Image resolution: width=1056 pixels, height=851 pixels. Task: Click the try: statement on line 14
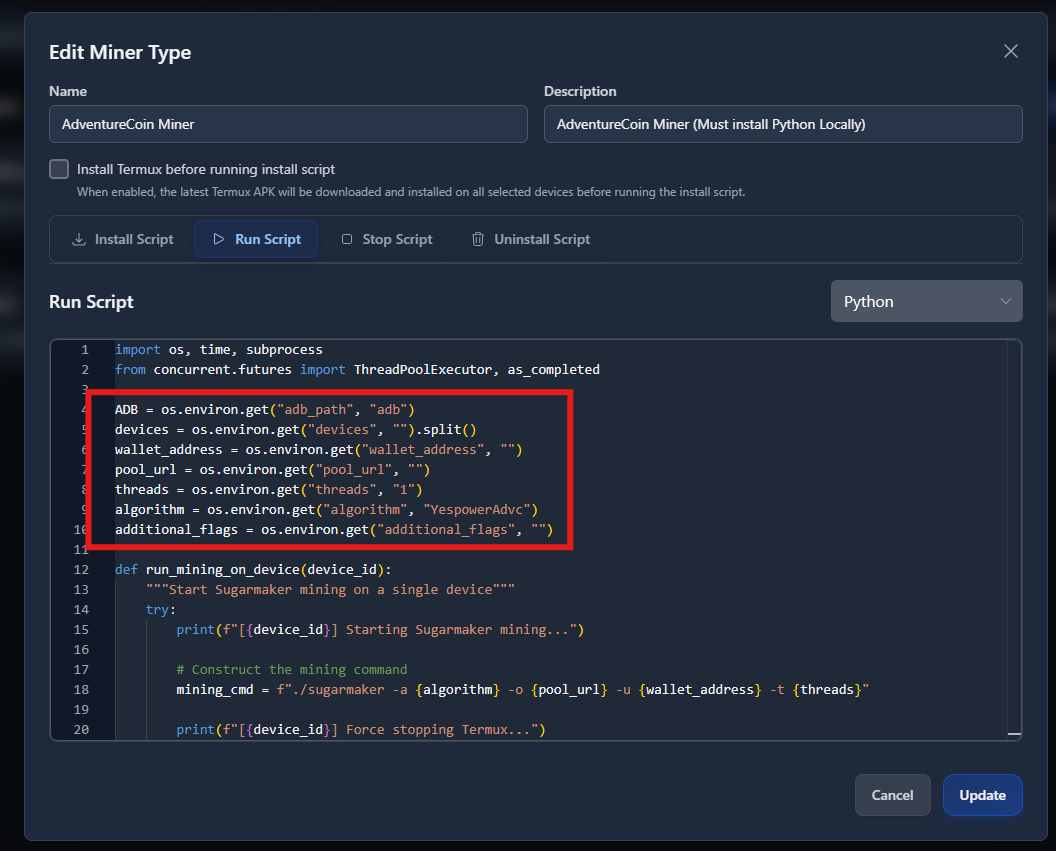[x=160, y=610]
